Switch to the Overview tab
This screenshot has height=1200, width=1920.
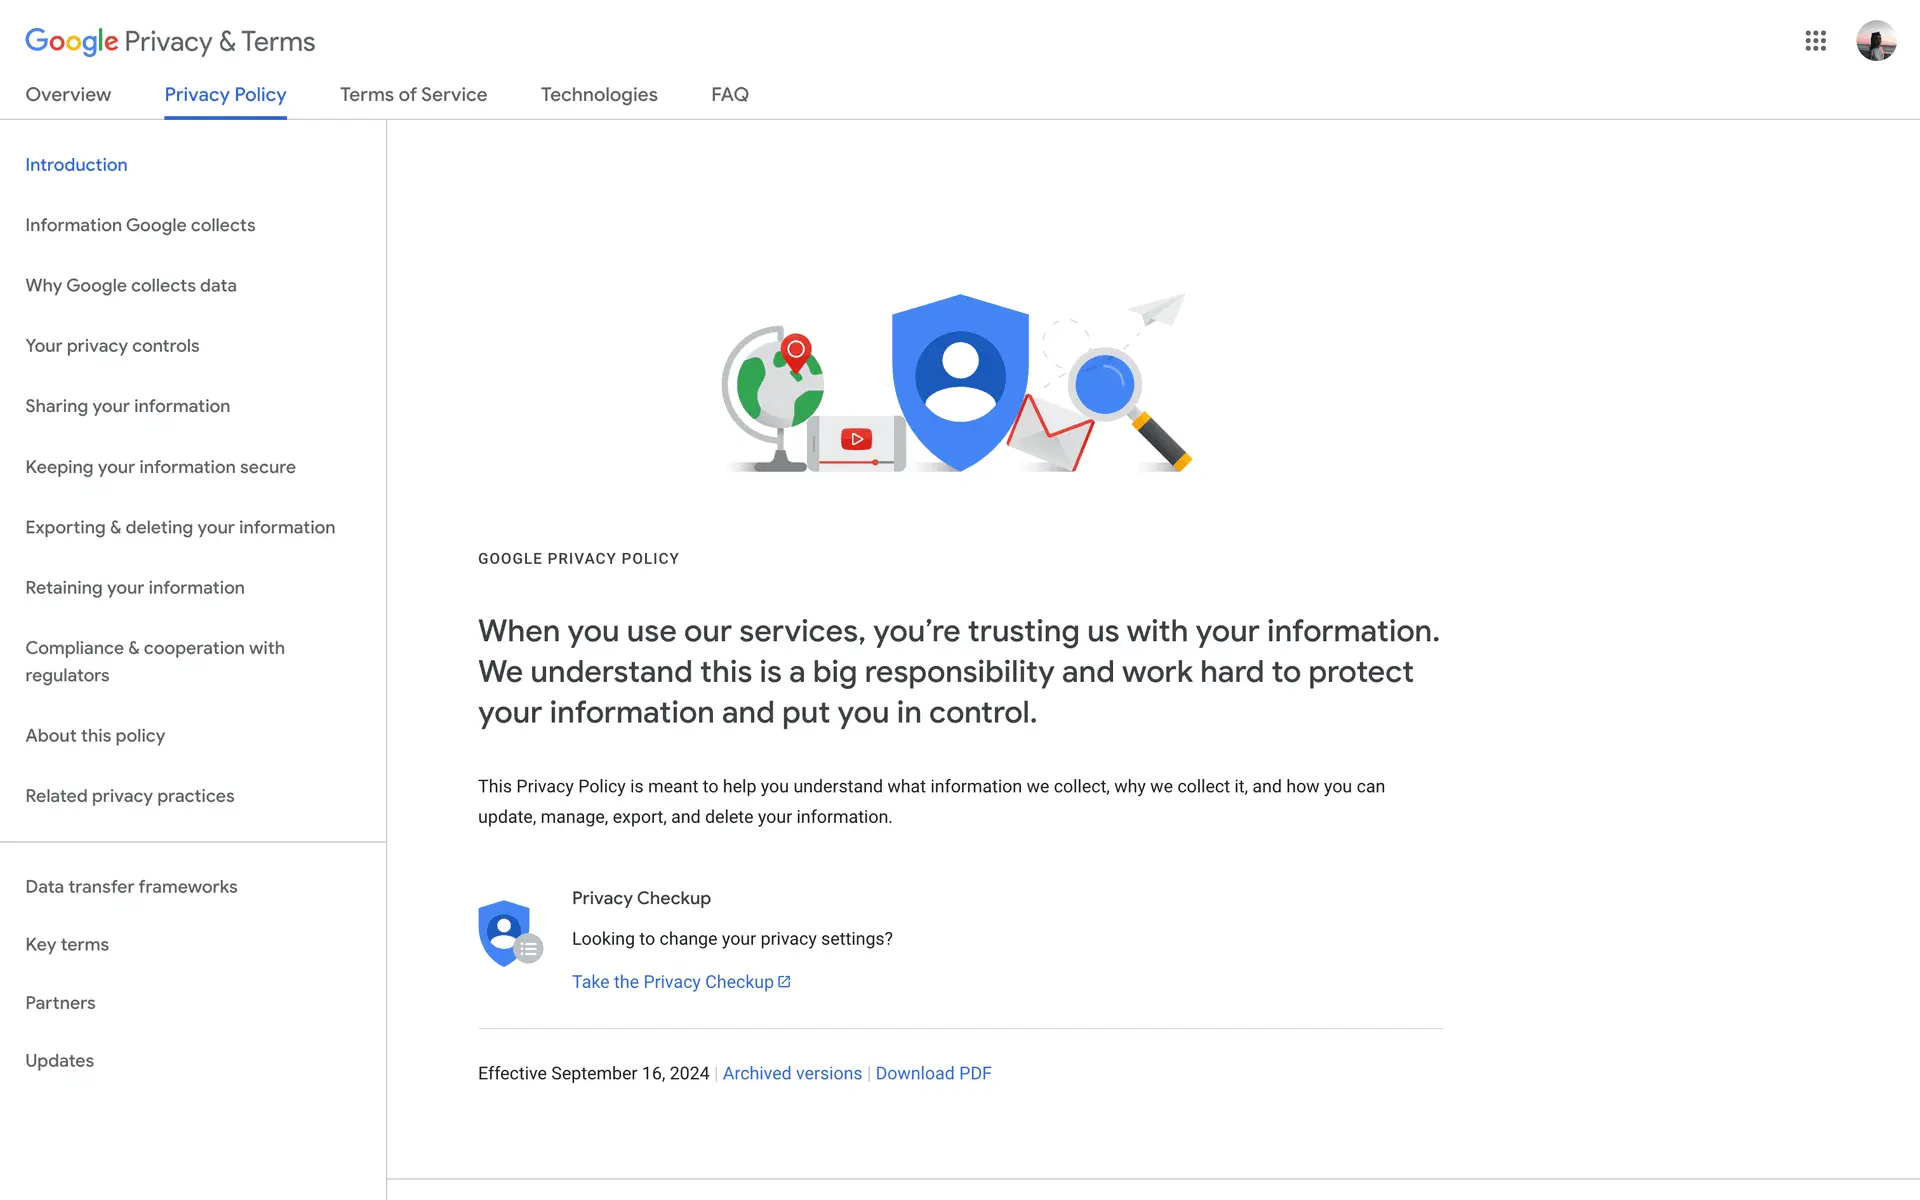point(68,94)
